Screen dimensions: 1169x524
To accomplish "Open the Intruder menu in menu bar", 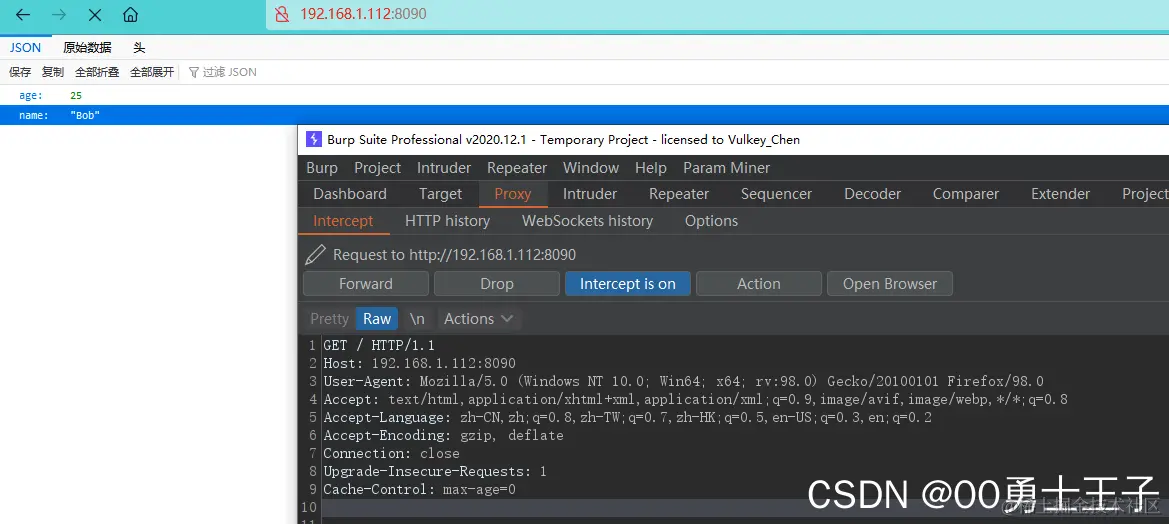I will coord(444,168).
